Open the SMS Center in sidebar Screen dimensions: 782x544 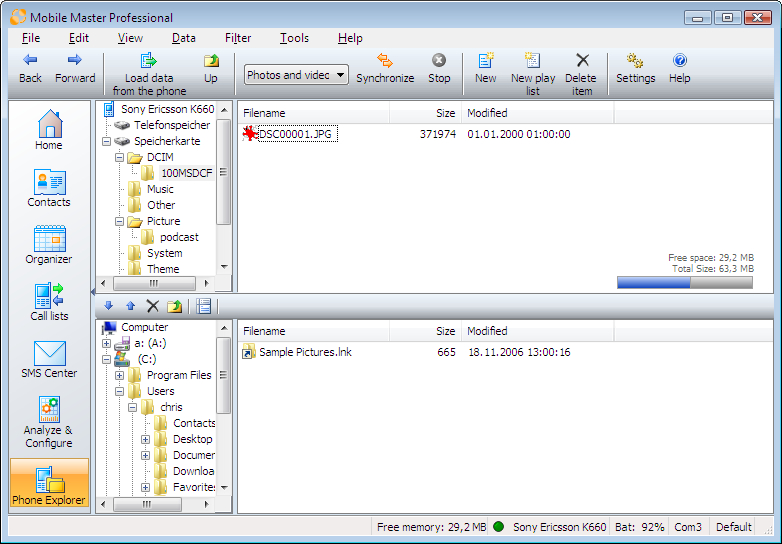tap(49, 360)
